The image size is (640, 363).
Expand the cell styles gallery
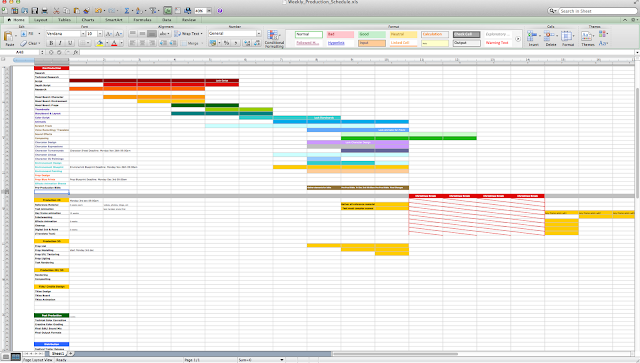click(518, 39)
